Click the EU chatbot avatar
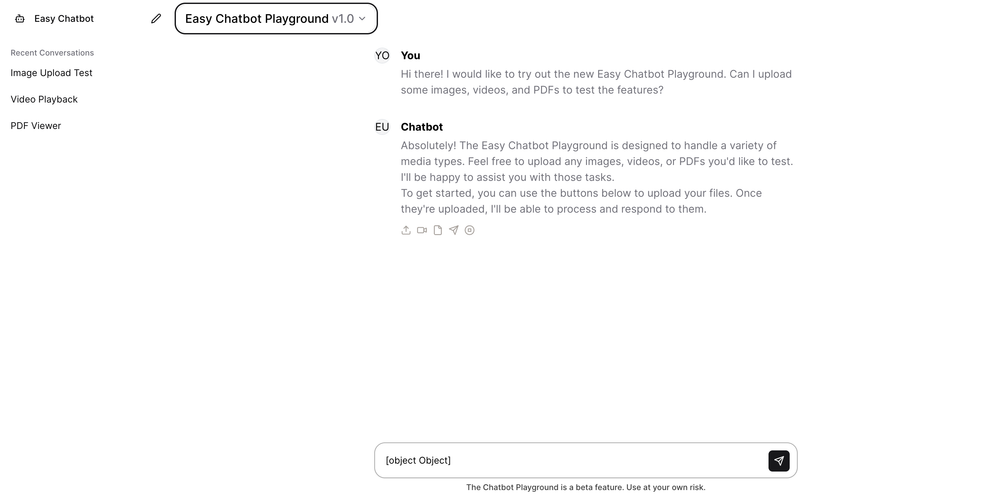 pyautogui.click(x=382, y=127)
